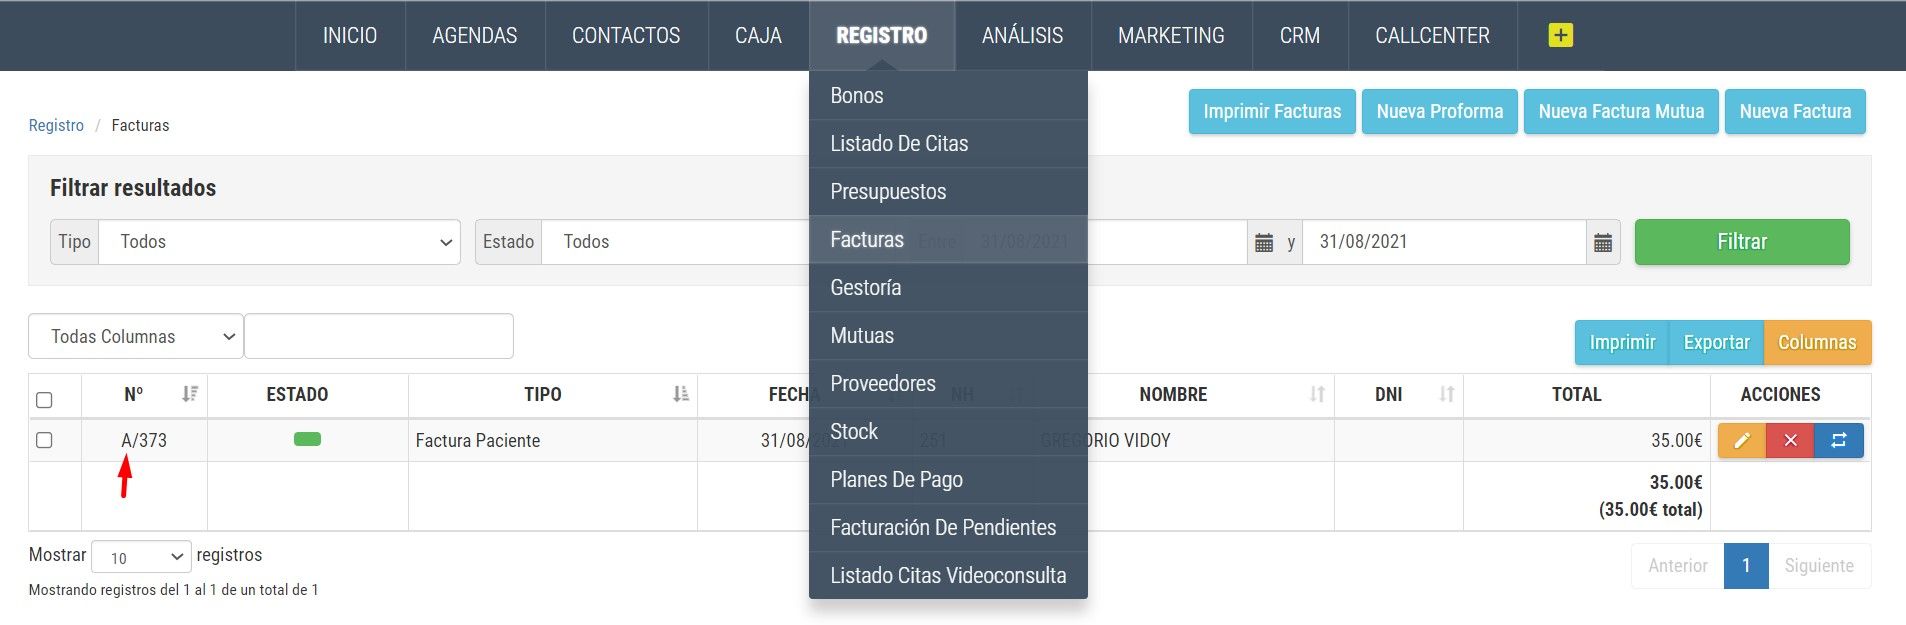Toggle the select-all checkbox in table header
The width and height of the screenshot is (1906, 625).
click(x=44, y=400)
